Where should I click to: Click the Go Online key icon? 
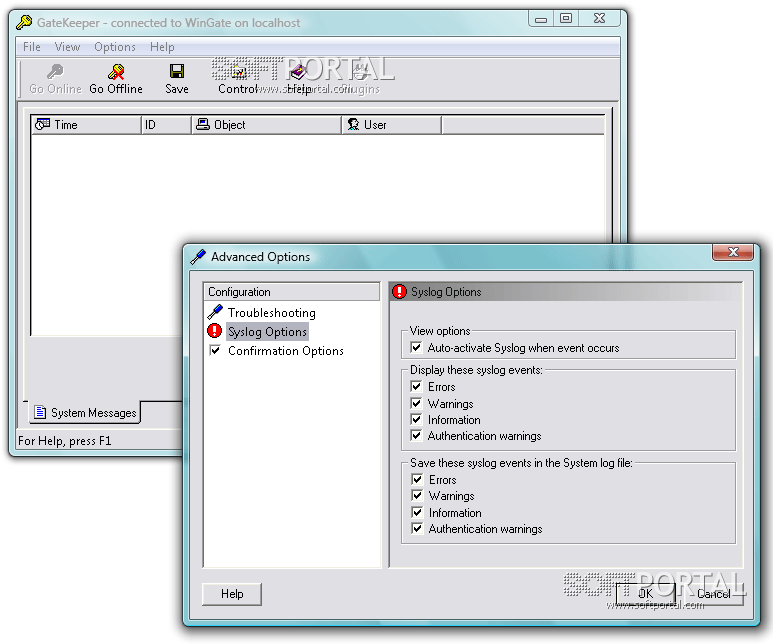coord(55,72)
